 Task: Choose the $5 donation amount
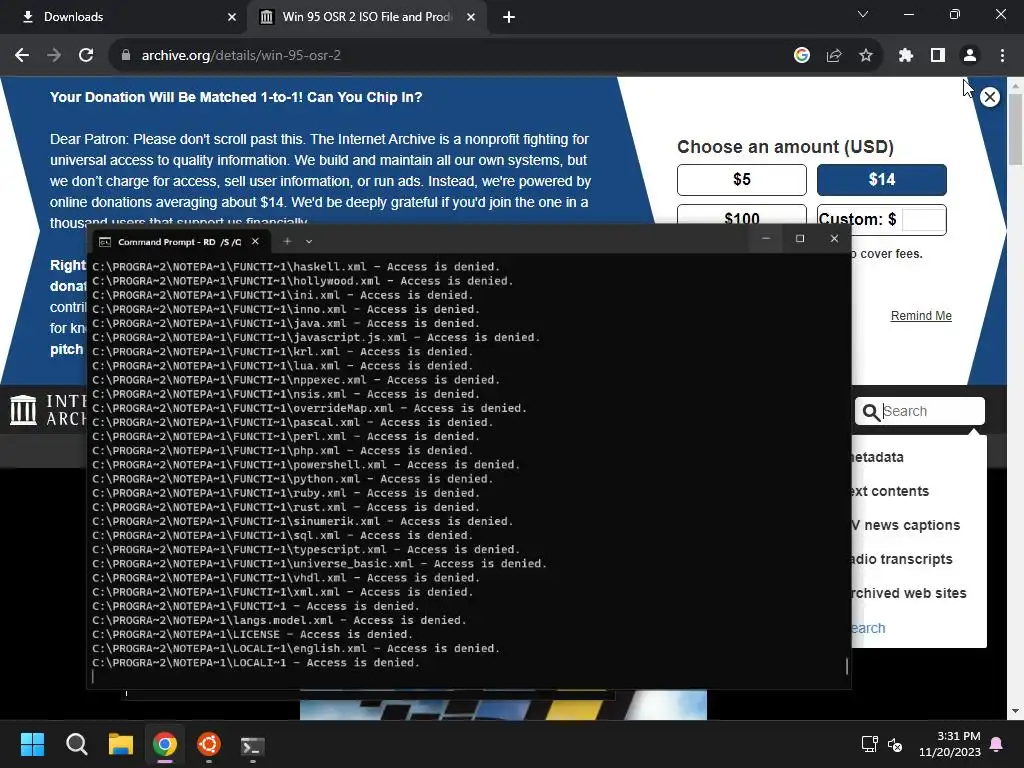[x=742, y=180]
